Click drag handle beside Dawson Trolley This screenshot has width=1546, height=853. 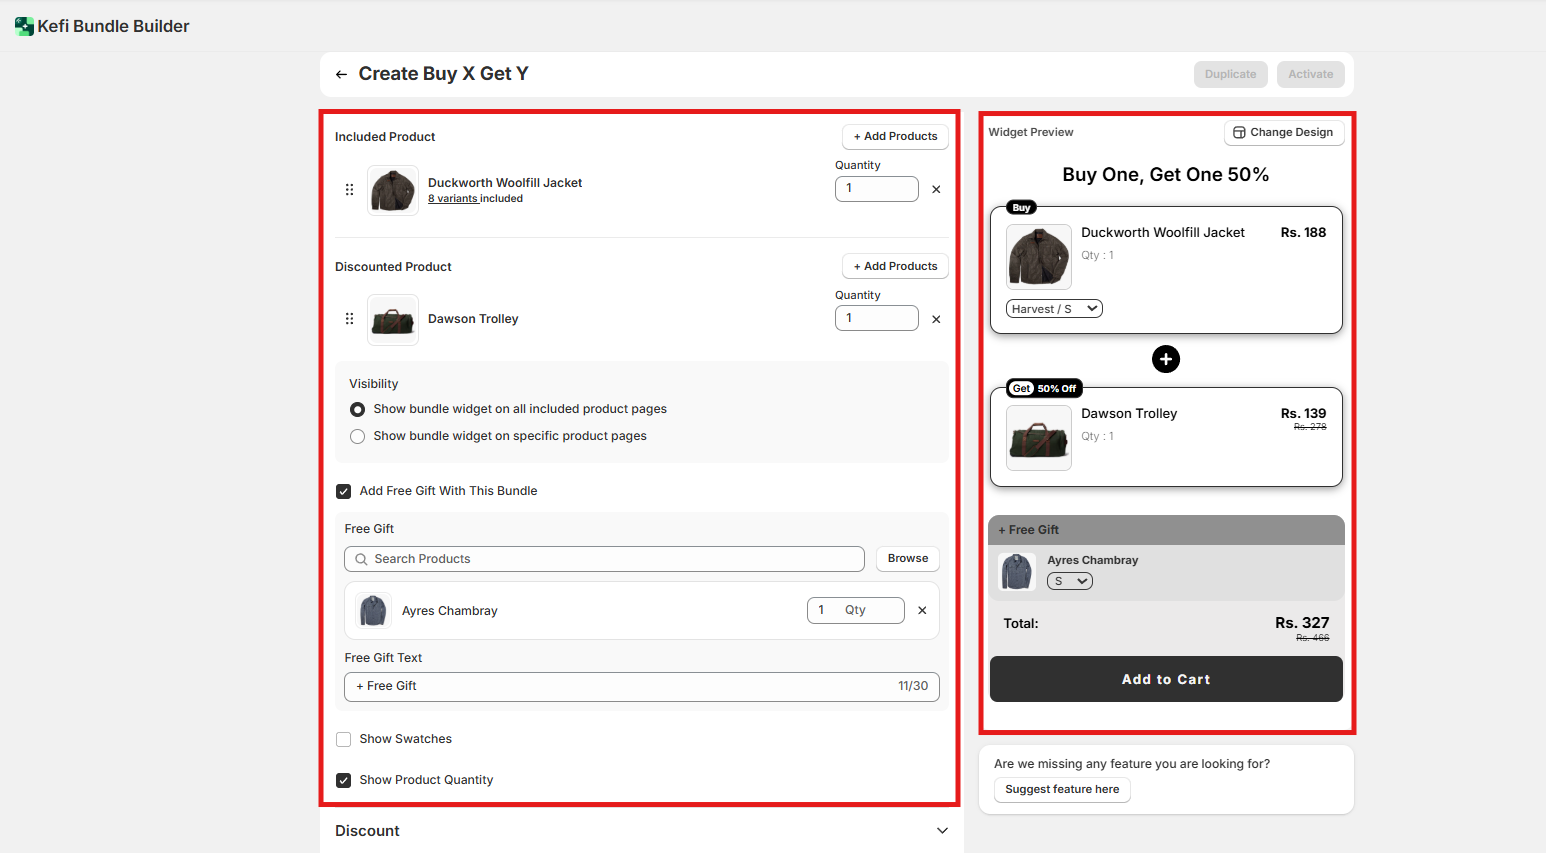point(349,319)
